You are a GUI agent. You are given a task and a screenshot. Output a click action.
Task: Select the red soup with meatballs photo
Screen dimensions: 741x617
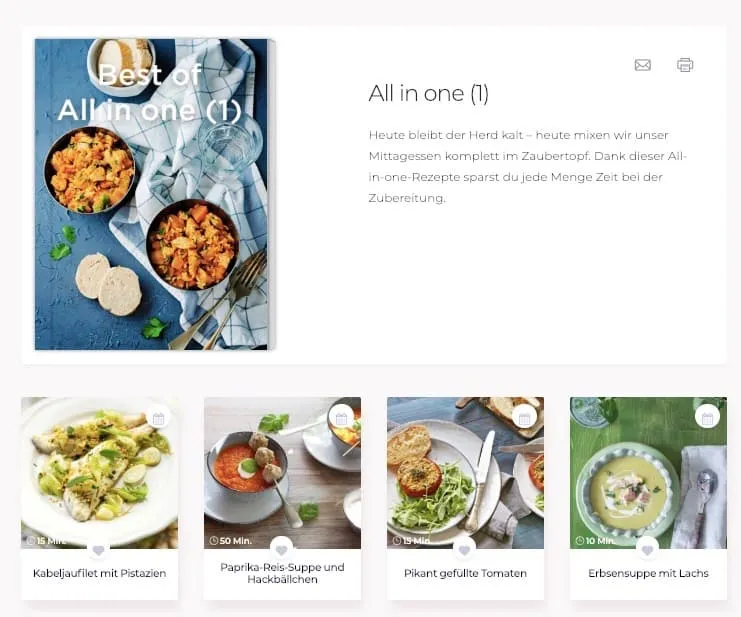pos(282,472)
